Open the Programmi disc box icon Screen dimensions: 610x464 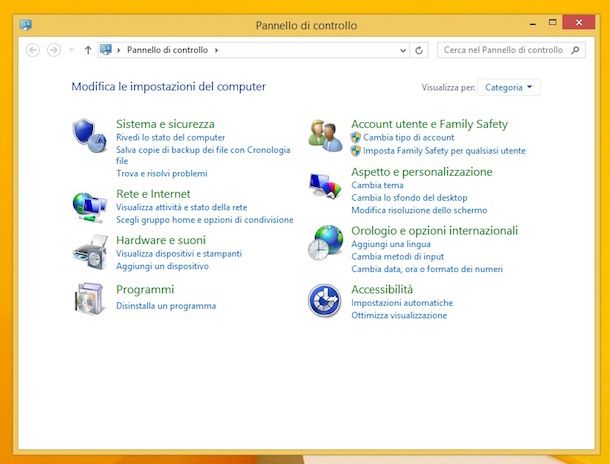pyautogui.click(x=90, y=299)
